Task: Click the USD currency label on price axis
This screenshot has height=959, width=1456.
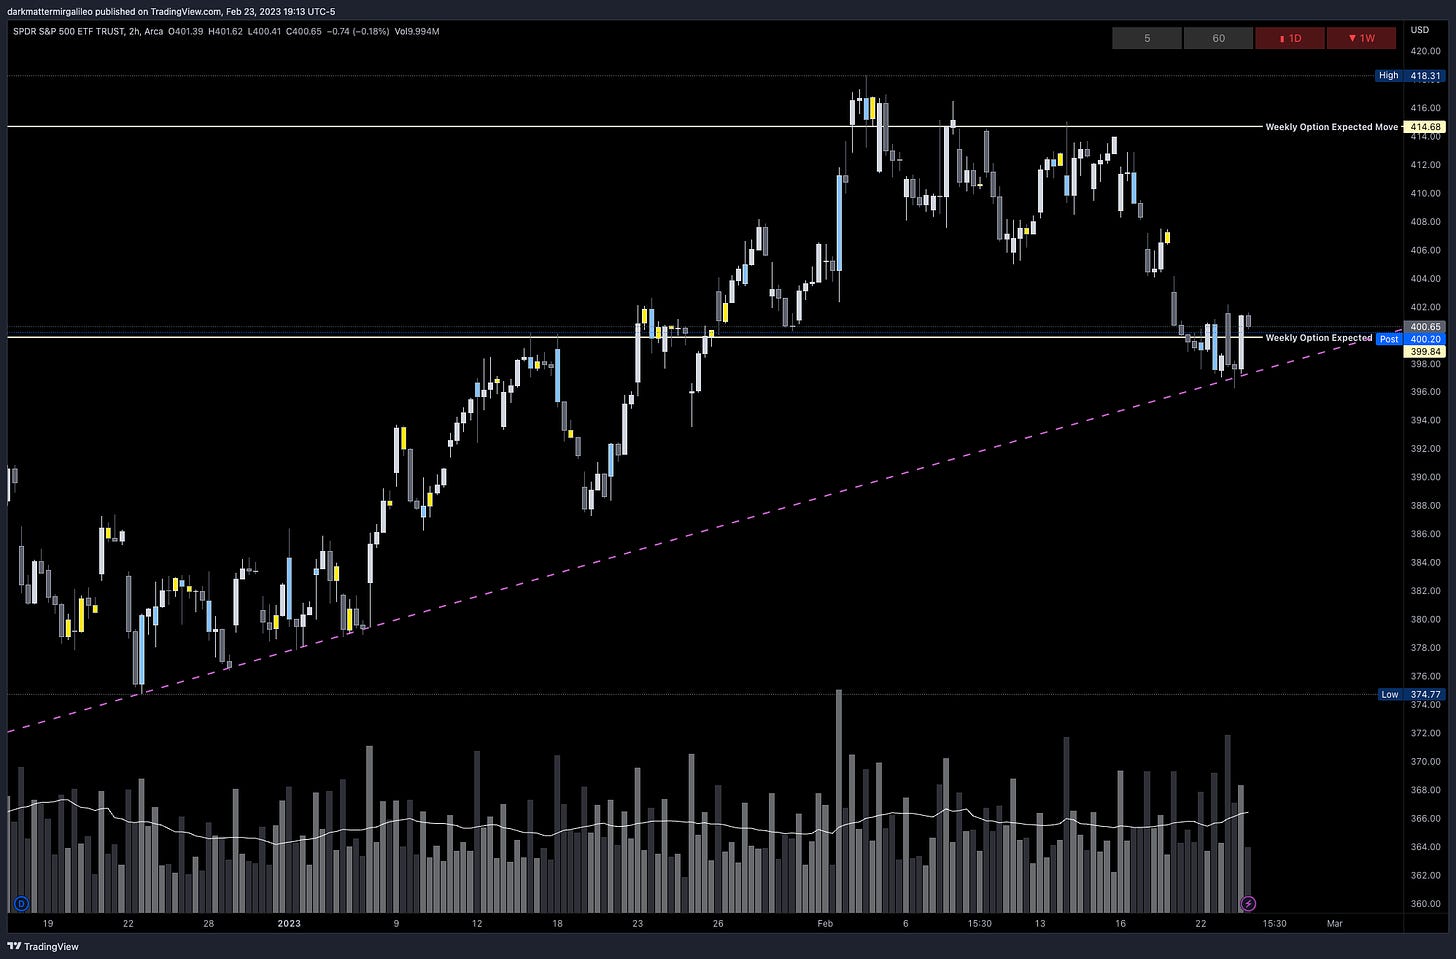Action: 1419,30
